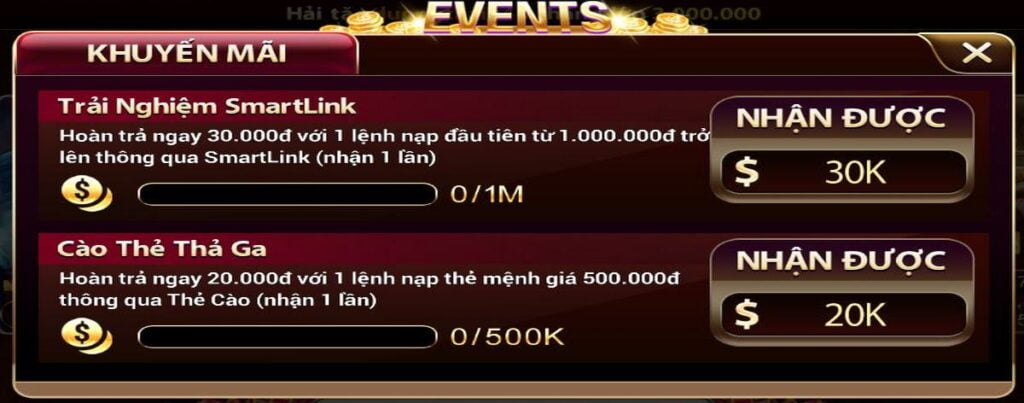Claim the 30K reward button
Viewport: 1024px width, 403px height.
click(x=842, y=172)
